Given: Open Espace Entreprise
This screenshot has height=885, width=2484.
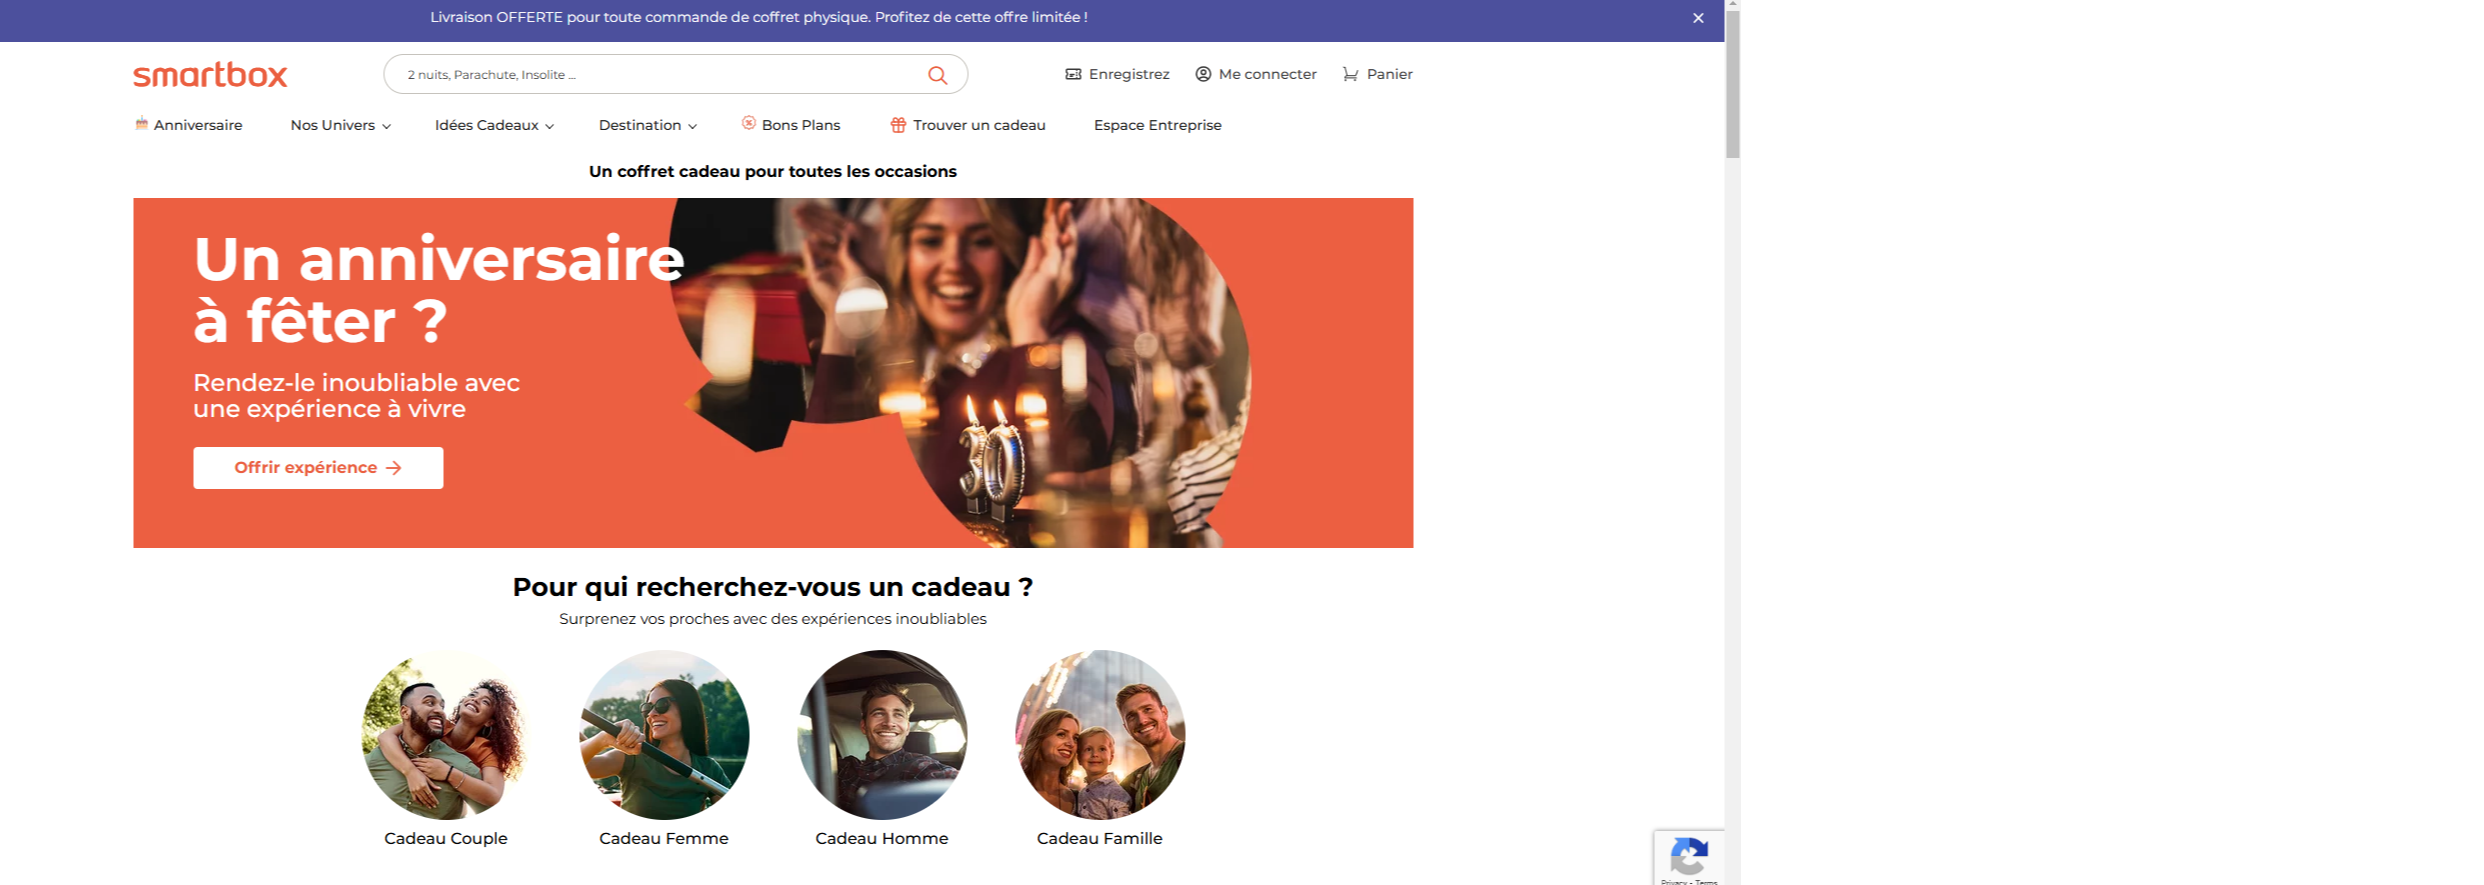Looking at the screenshot, I should tap(1158, 125).
